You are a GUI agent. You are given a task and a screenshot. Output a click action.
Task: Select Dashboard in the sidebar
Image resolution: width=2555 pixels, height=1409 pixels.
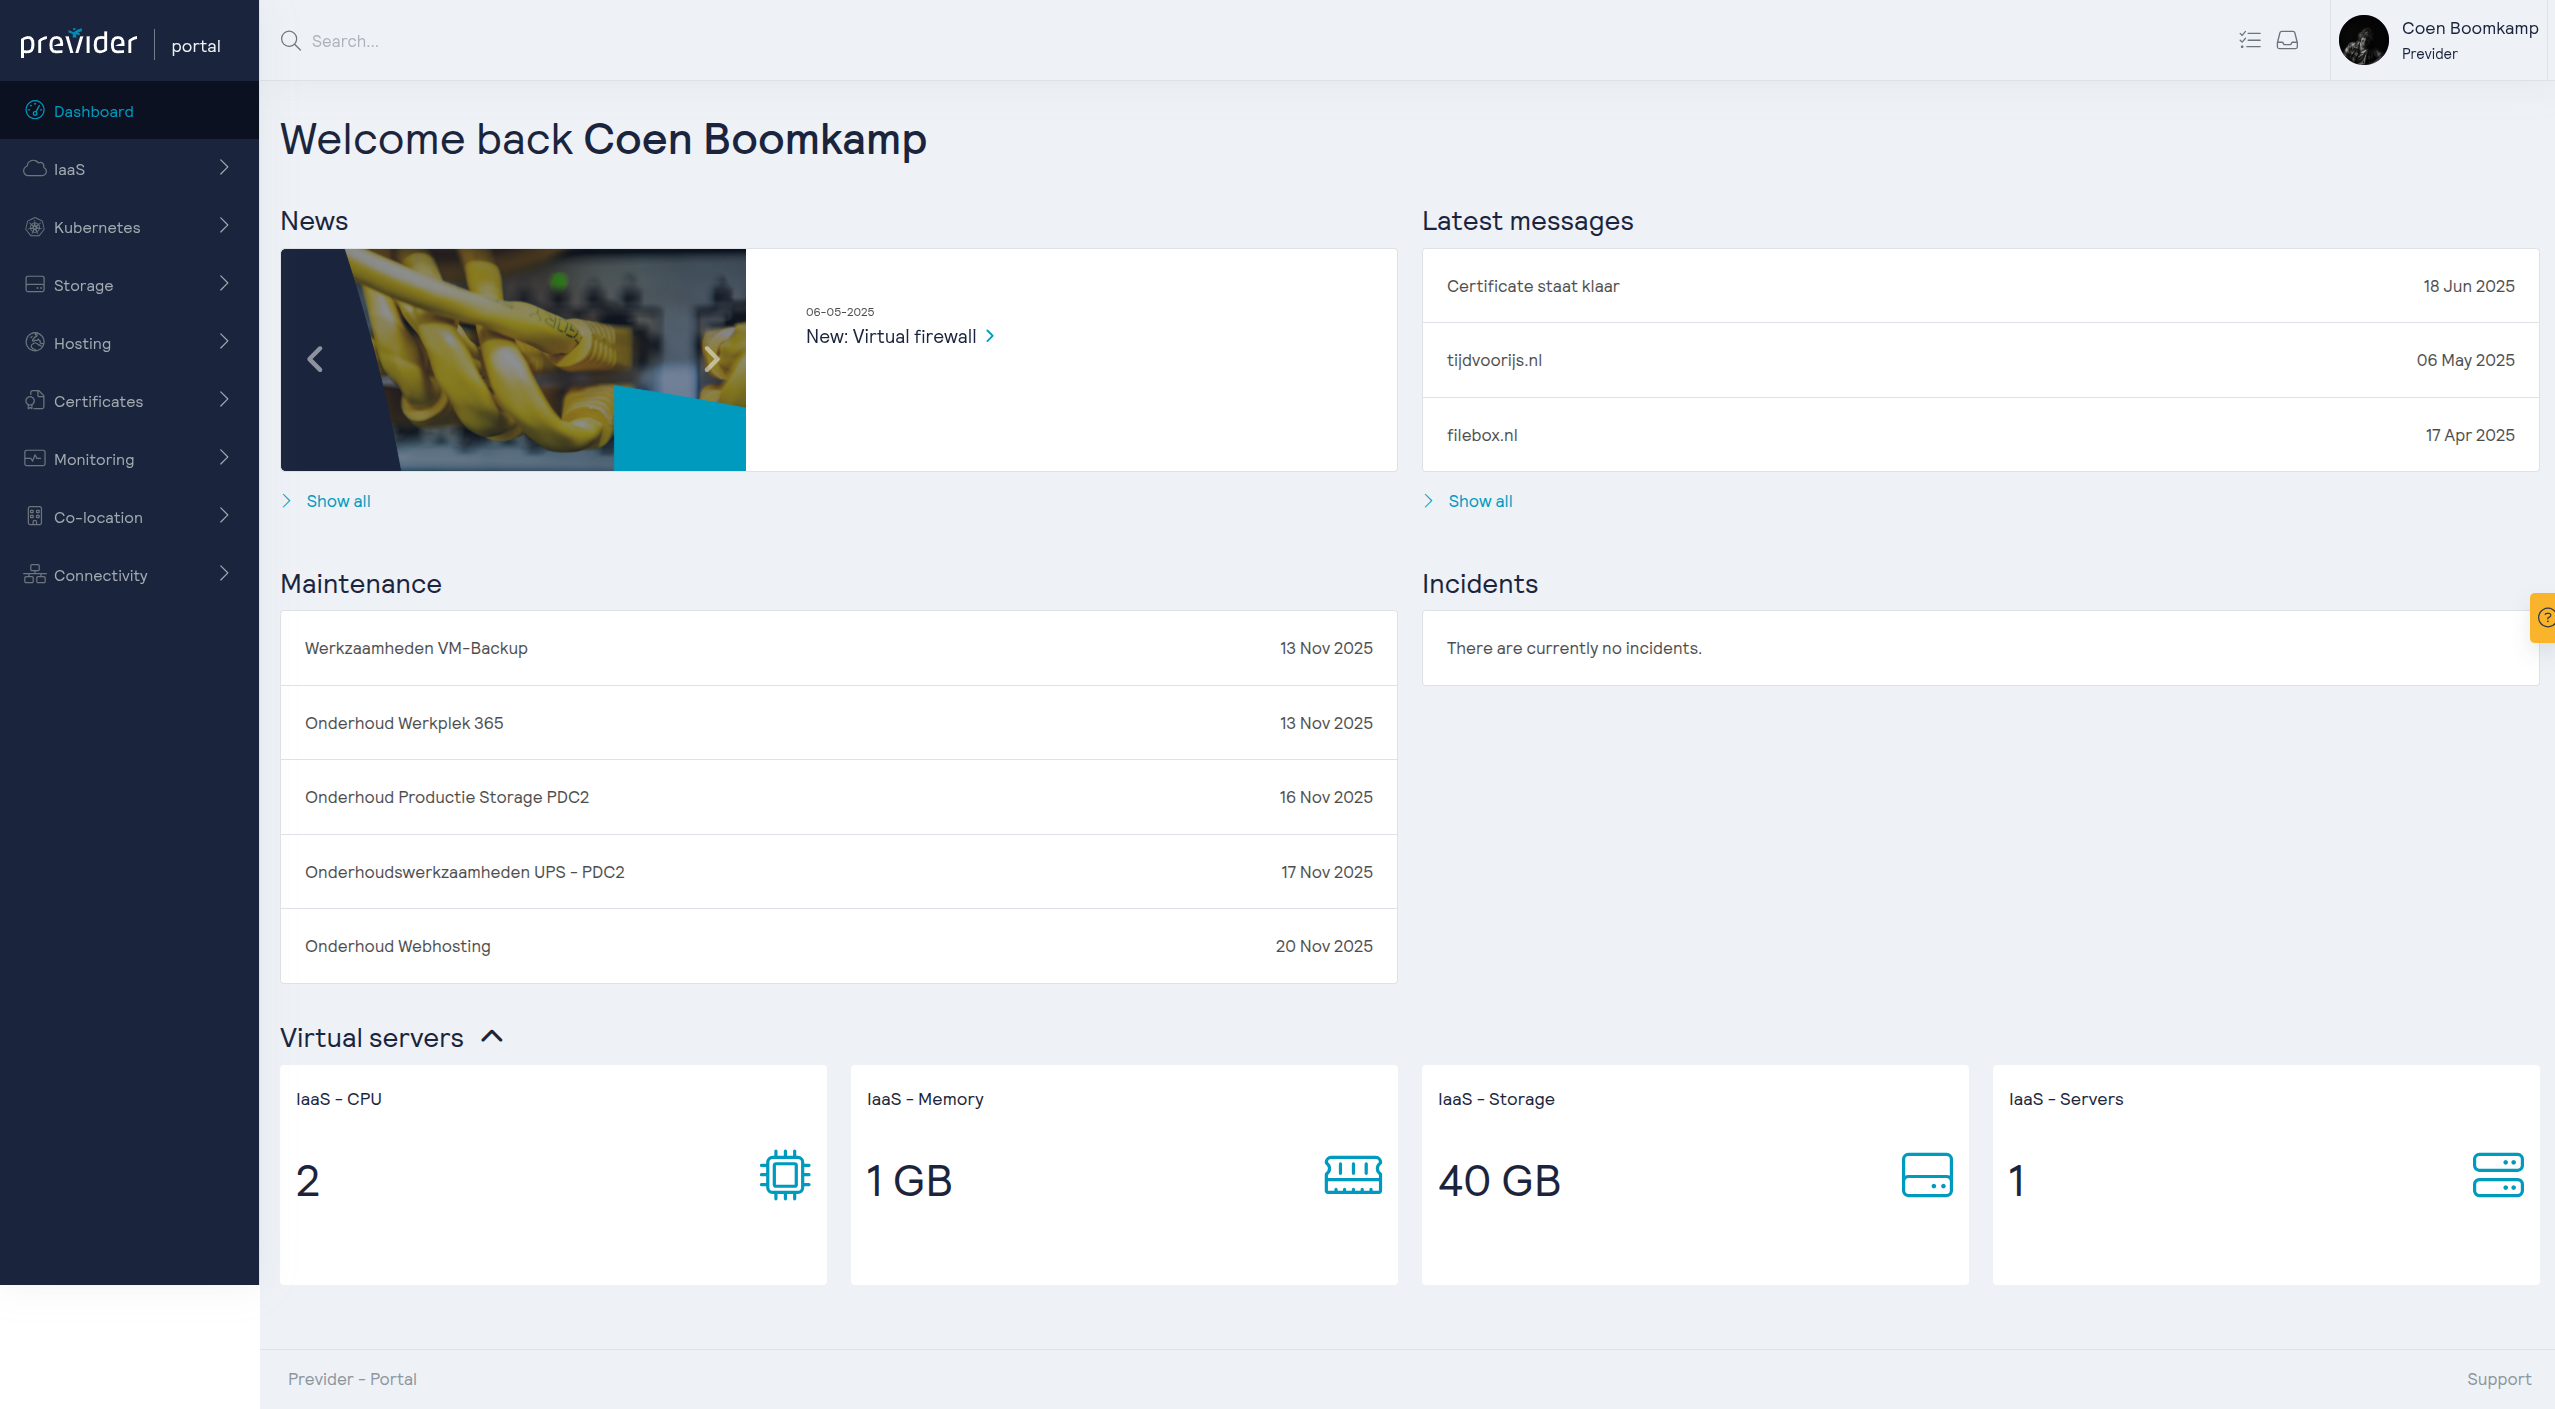pyautogui.click(x=93, y=111)
